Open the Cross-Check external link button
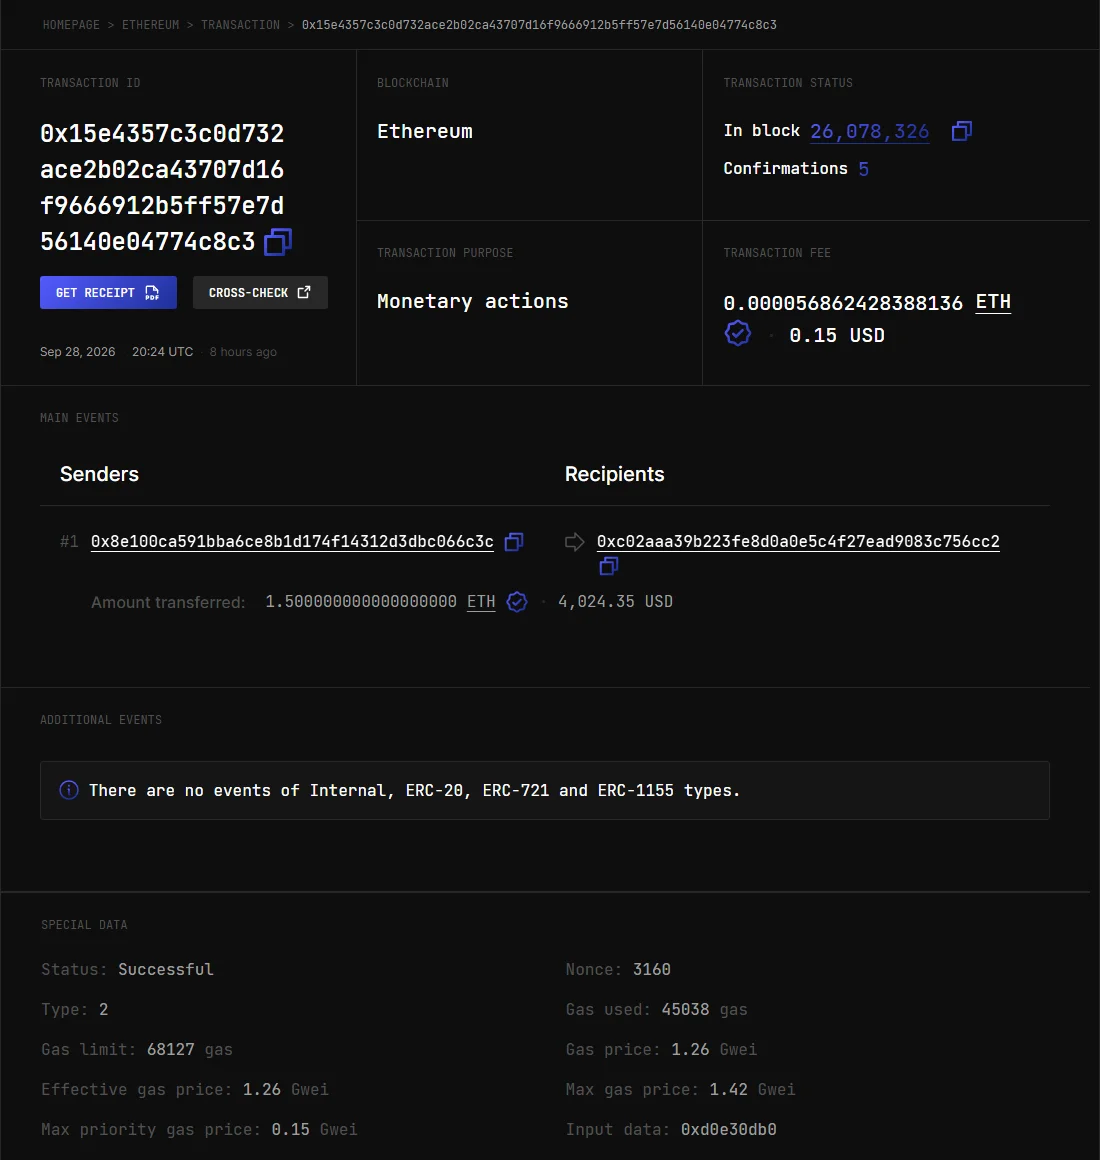 260,292
